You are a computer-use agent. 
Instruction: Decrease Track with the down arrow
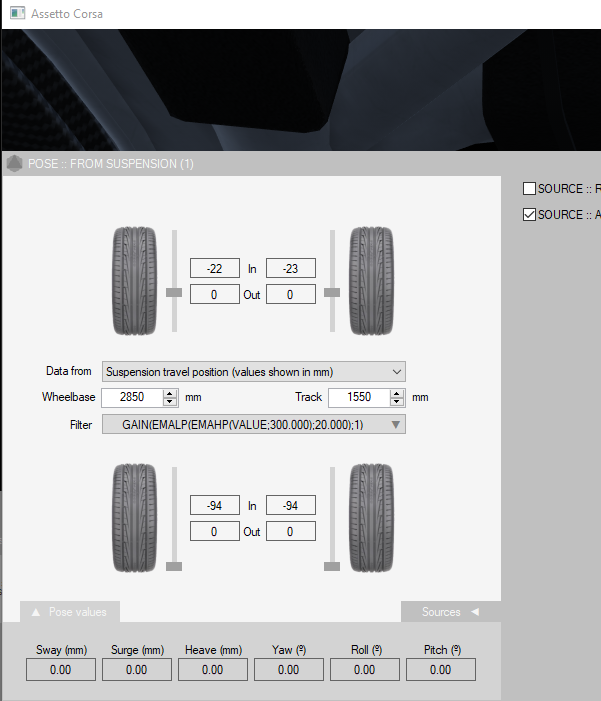coord(397,401)
